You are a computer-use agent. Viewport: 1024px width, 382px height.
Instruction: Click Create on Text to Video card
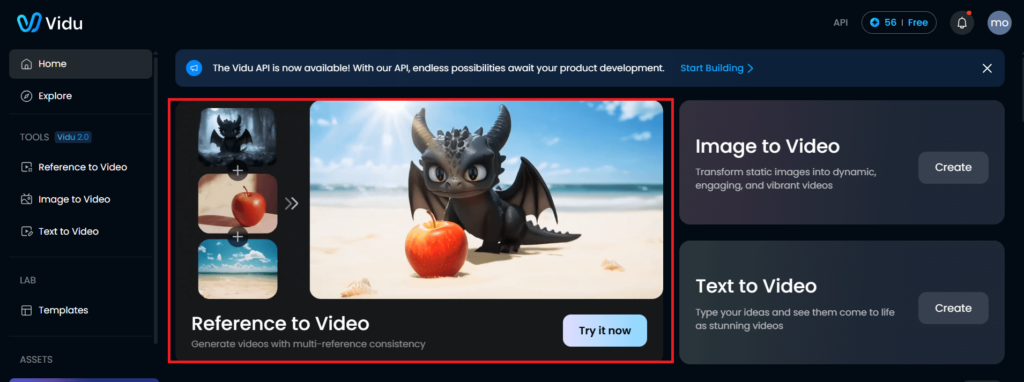pyautogui.click(x=953, y=308)
